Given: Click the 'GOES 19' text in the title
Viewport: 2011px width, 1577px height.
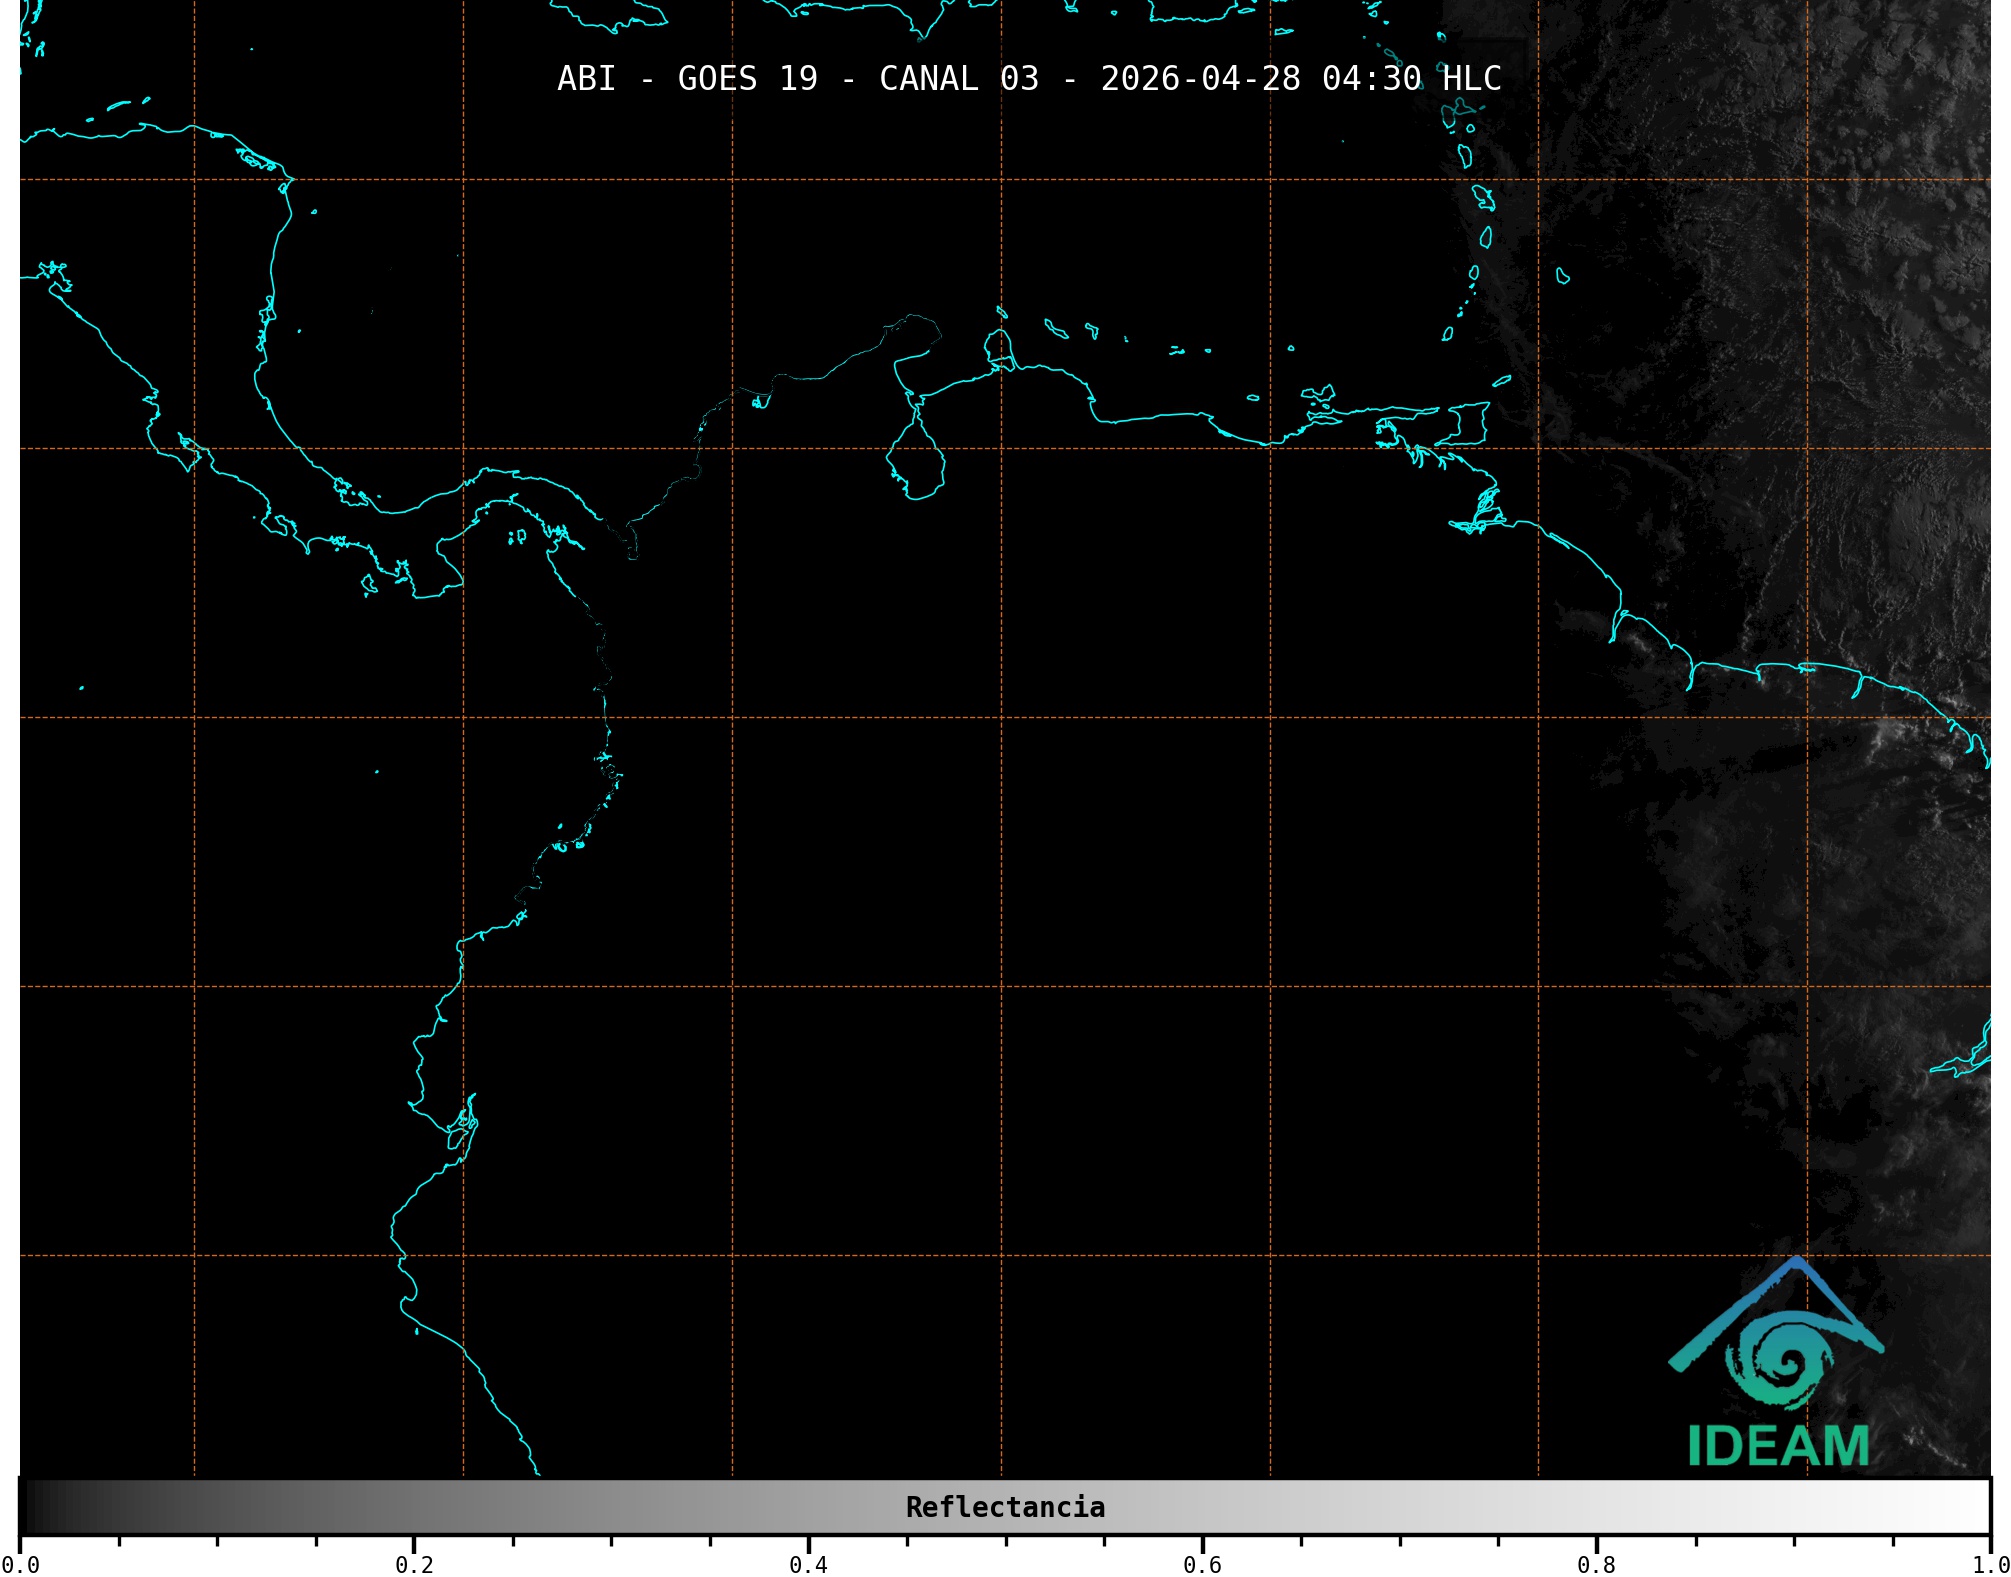Looking at the screenshot, I should tap(747, 79).
